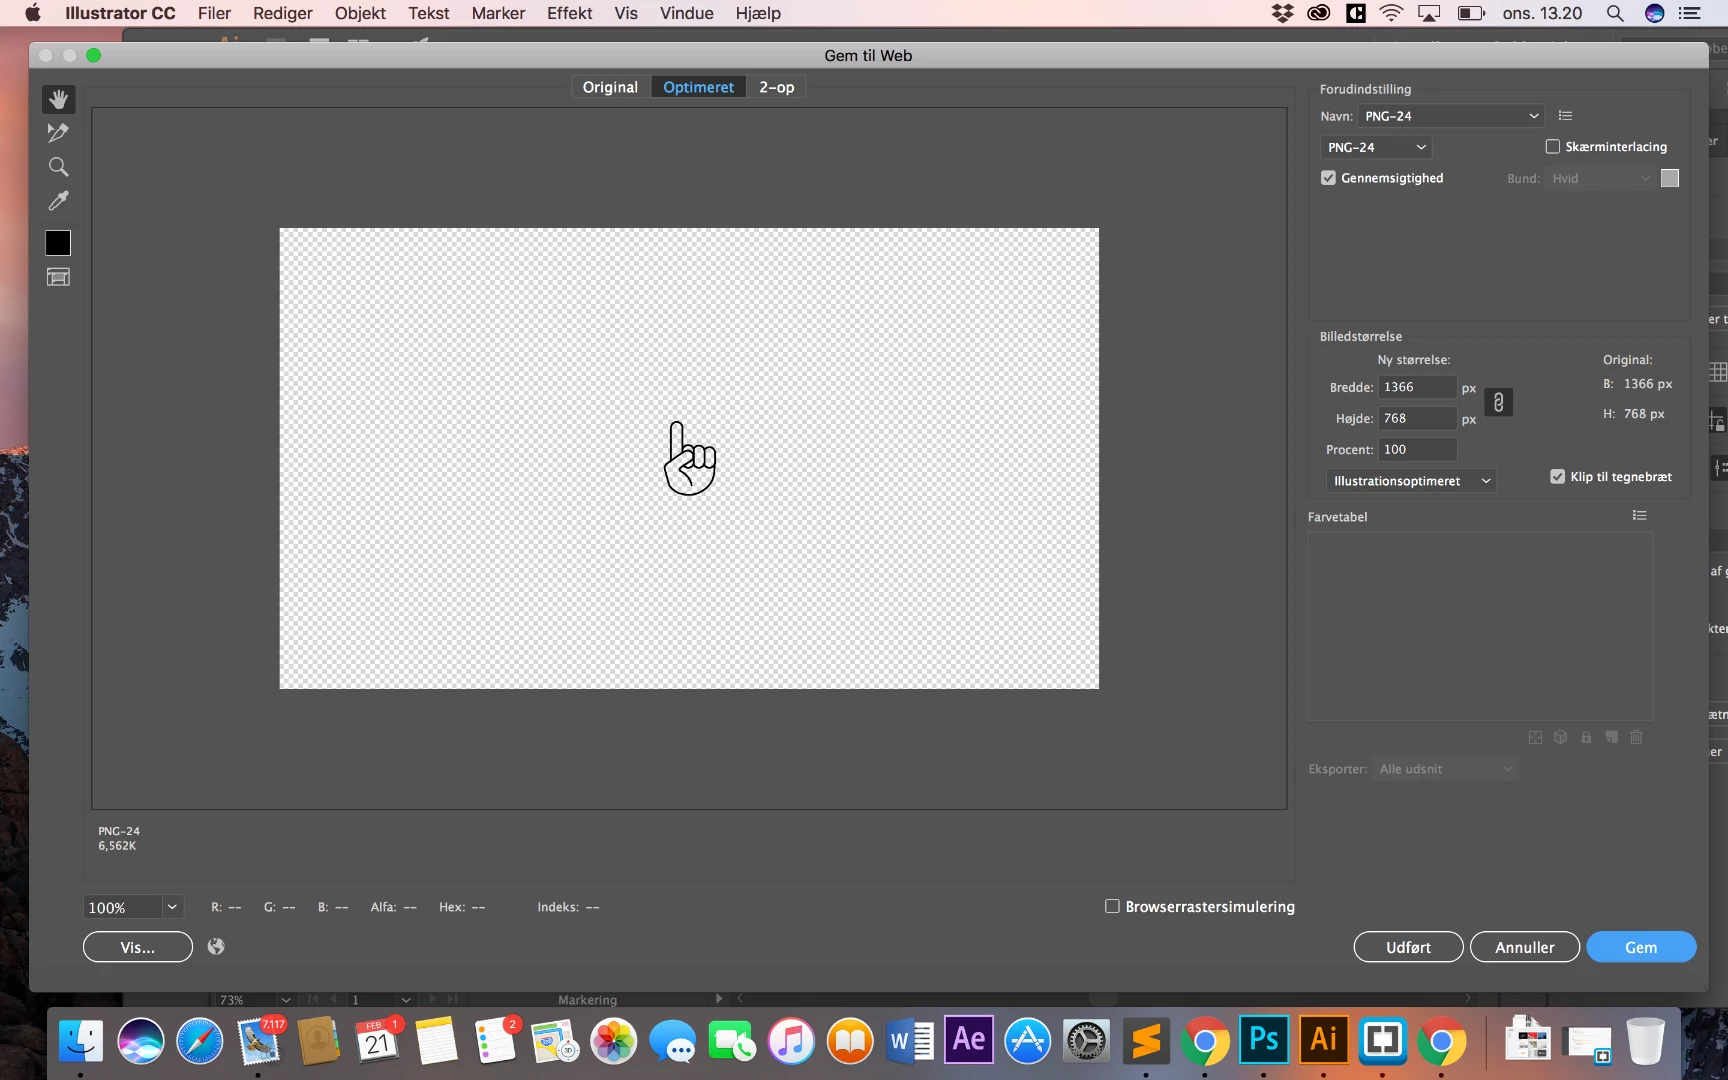1728x1080 pixels.
Task: Open Safari from the Dock
Action: click(x=199, y=1041)
